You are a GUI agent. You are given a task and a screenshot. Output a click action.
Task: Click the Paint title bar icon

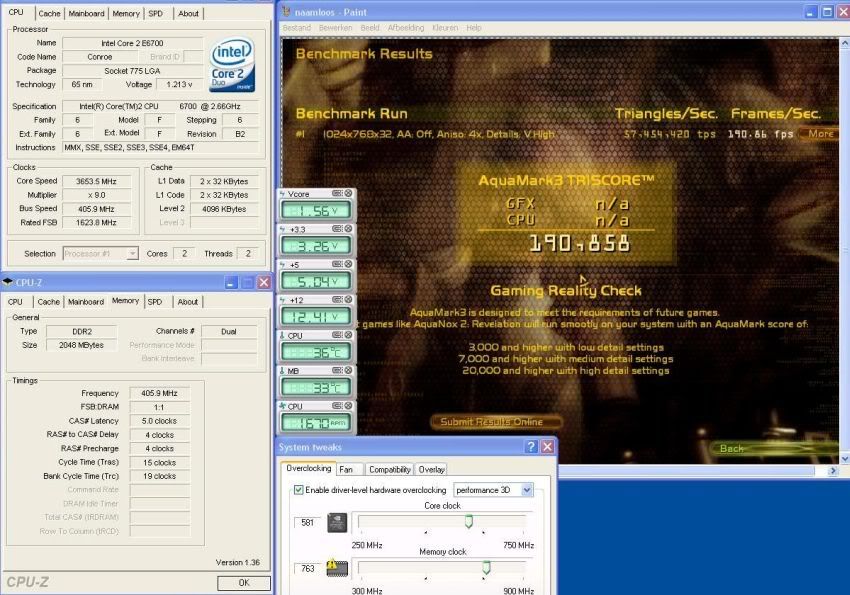(x=286, y=12)
